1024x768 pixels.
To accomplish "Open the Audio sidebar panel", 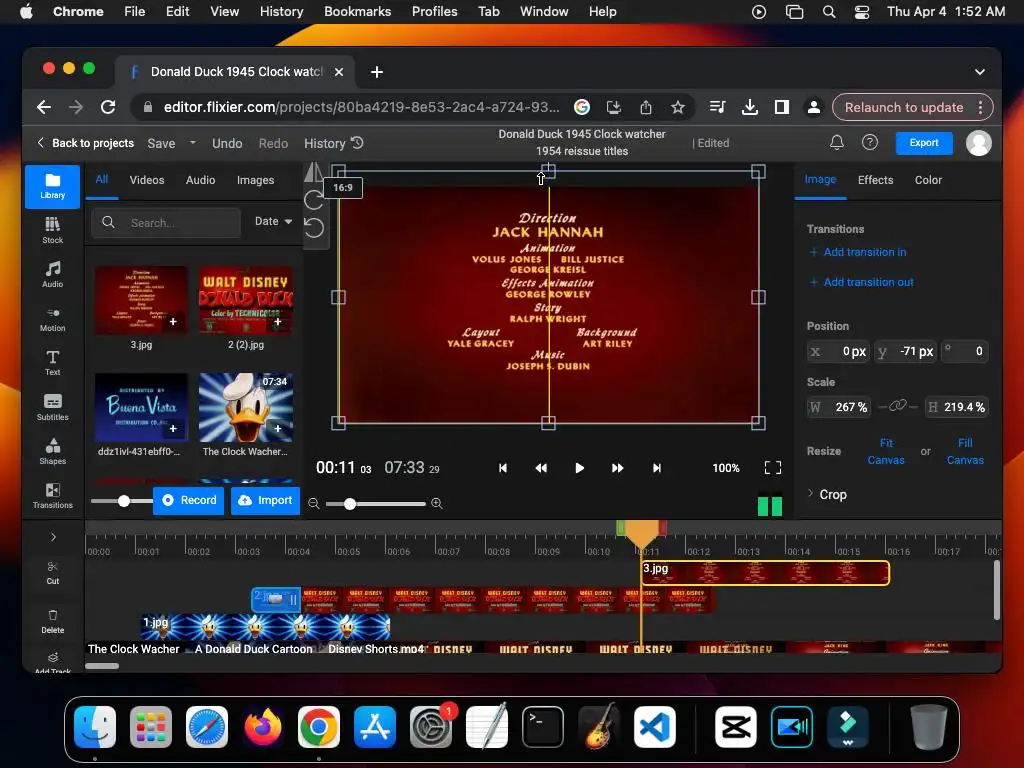I will click(x=52, y=274).
